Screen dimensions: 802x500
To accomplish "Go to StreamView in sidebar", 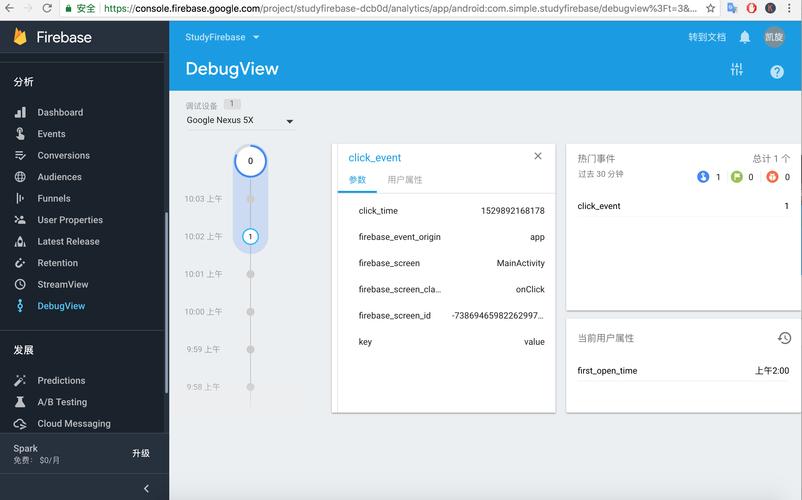I will point(63,284).
